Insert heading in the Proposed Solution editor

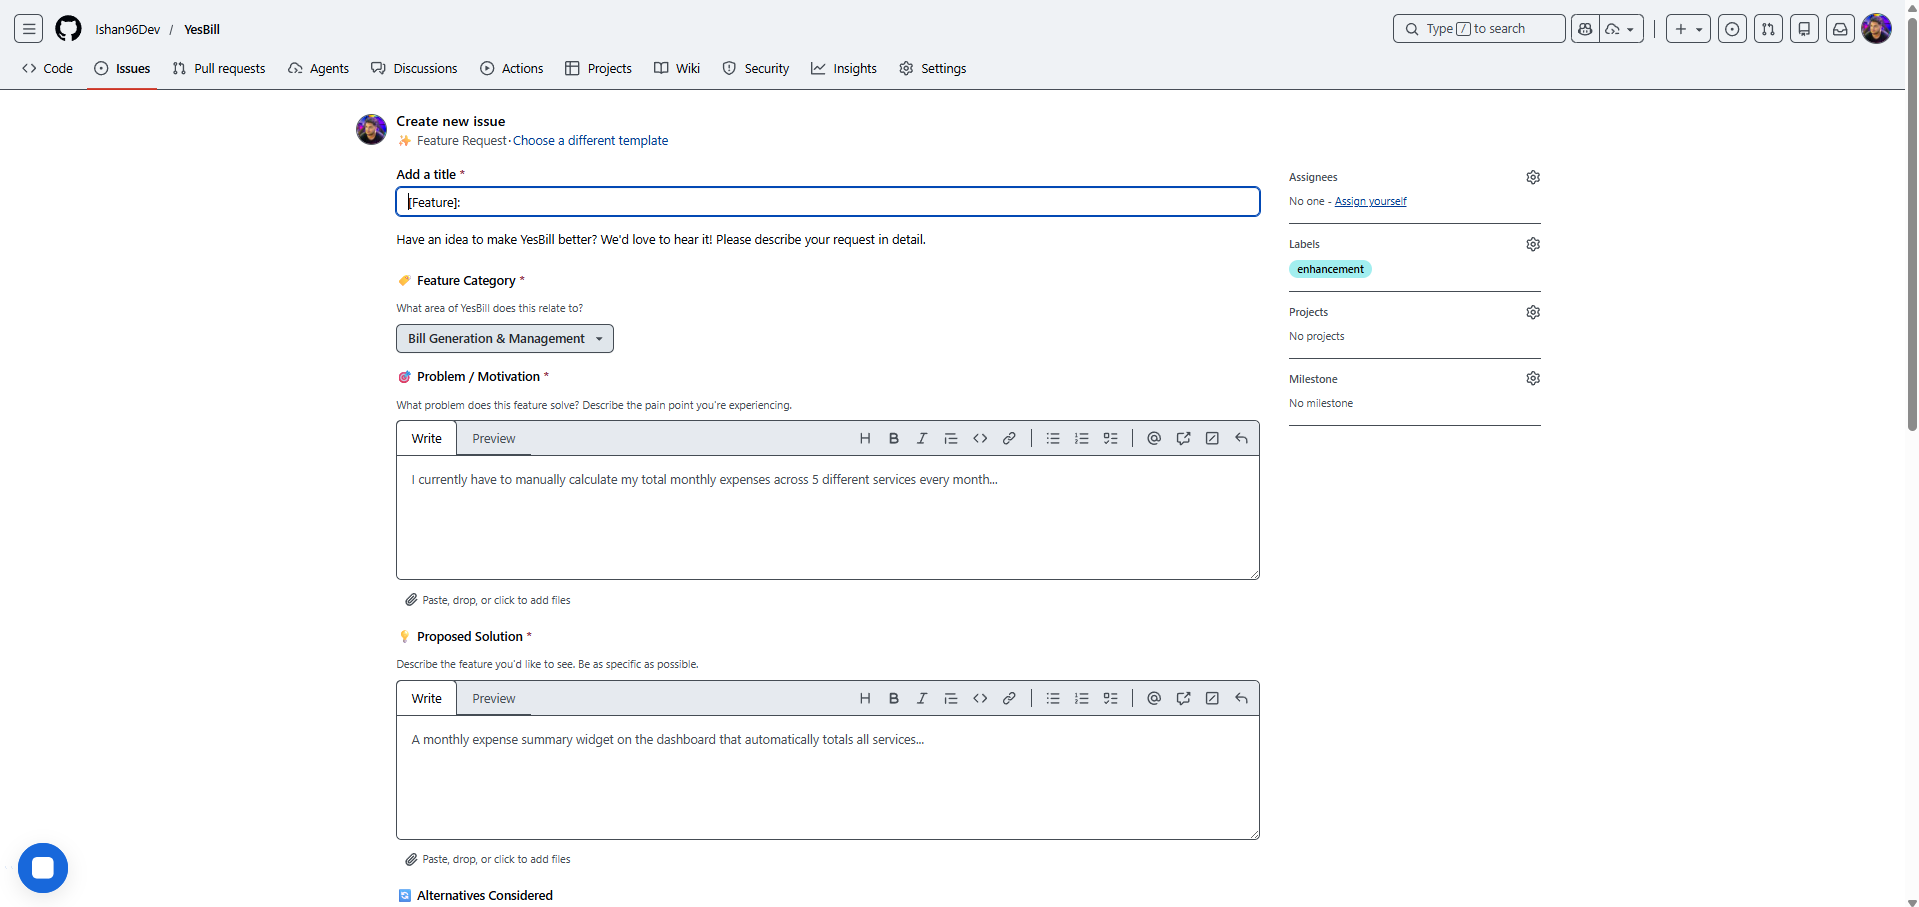coord(865,698)
